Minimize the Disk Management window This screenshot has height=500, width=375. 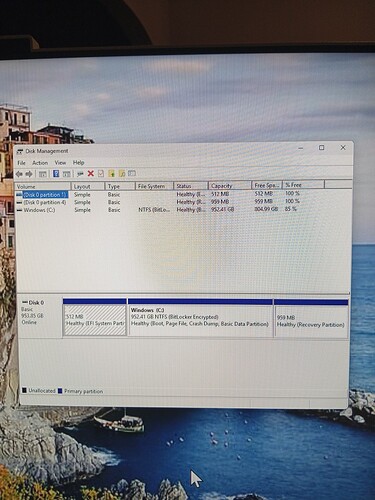coord(301,148)
